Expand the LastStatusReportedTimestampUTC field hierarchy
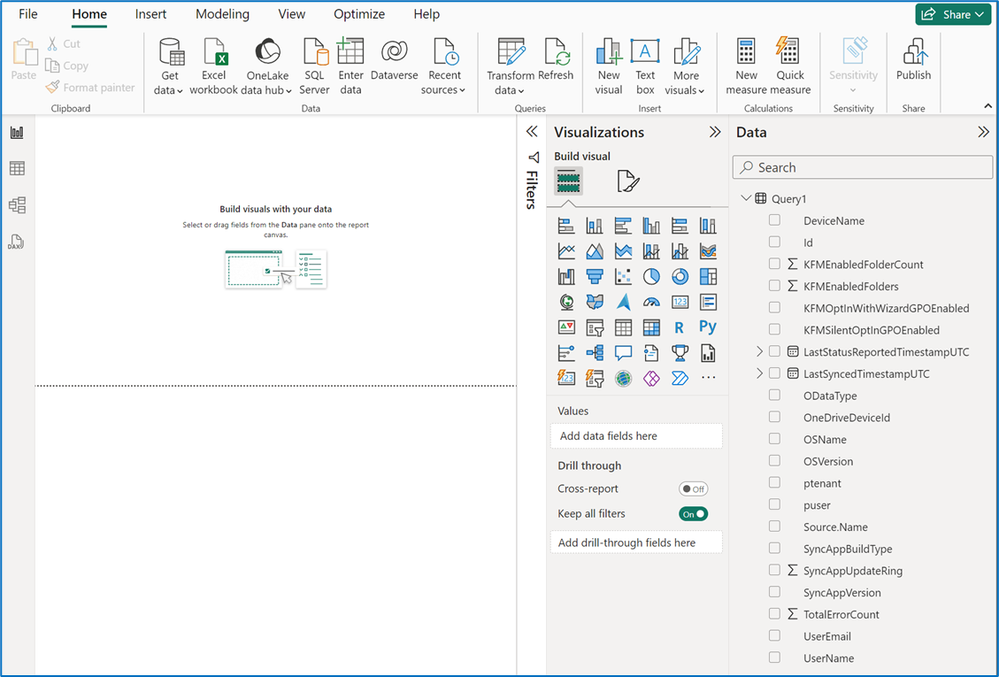999x677 pixels. click(759, 352)
